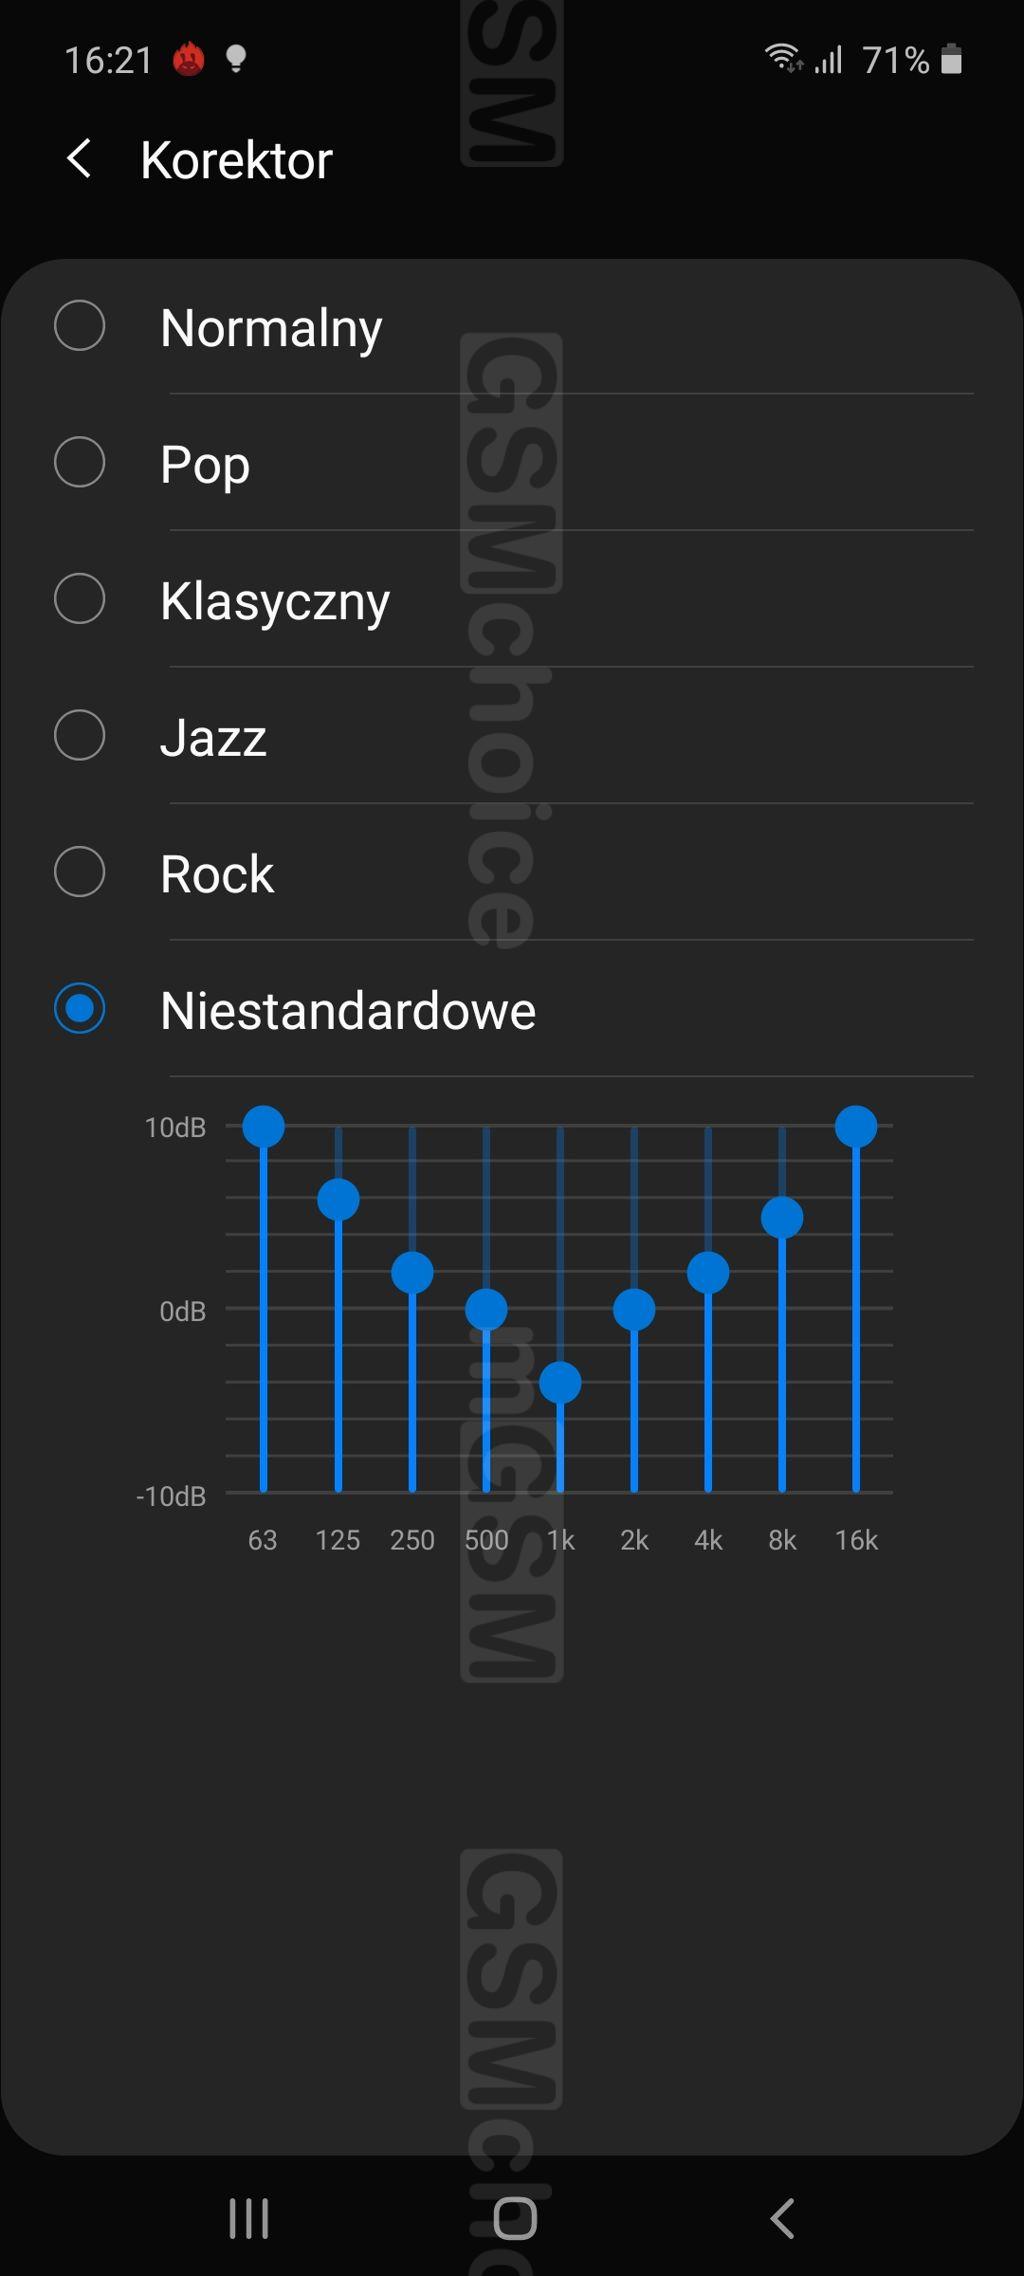1024x2276 pixels.
Task: Click the 63 Hz slider handle
Action: coord(264,1127)
